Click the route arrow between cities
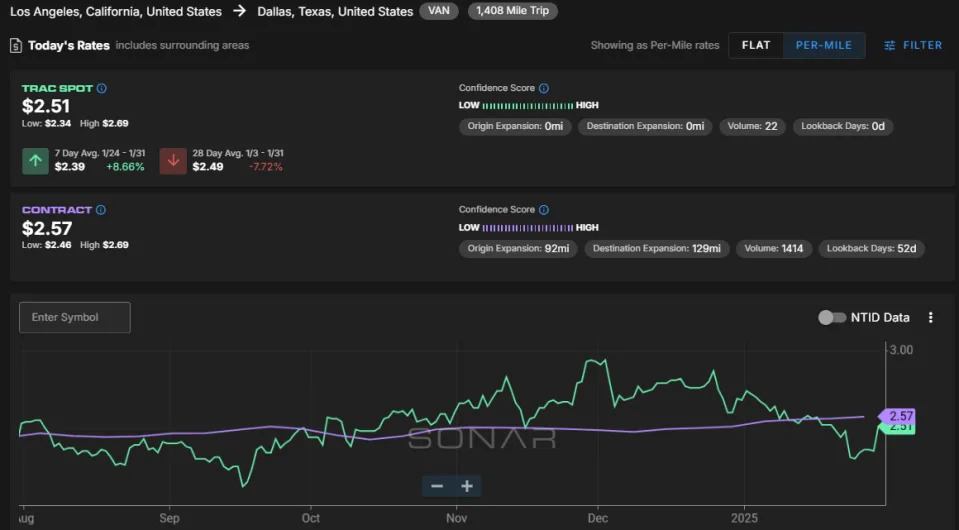Screen dimensions: 959x530 [239, 11]
